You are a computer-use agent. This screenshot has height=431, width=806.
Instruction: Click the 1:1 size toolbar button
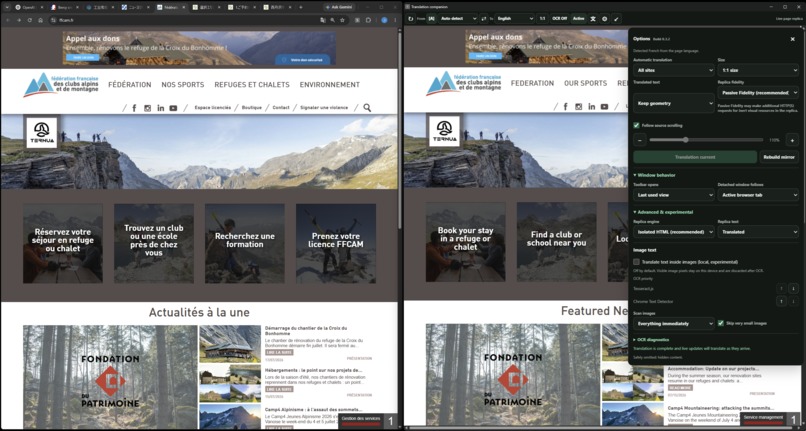click(542, 19)
